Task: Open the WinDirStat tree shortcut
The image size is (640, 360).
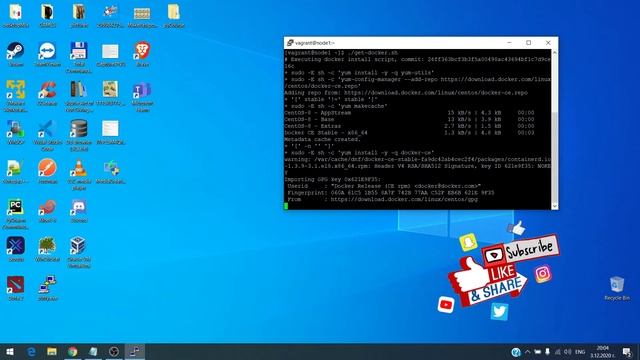Action: click(x=47, y=249)
